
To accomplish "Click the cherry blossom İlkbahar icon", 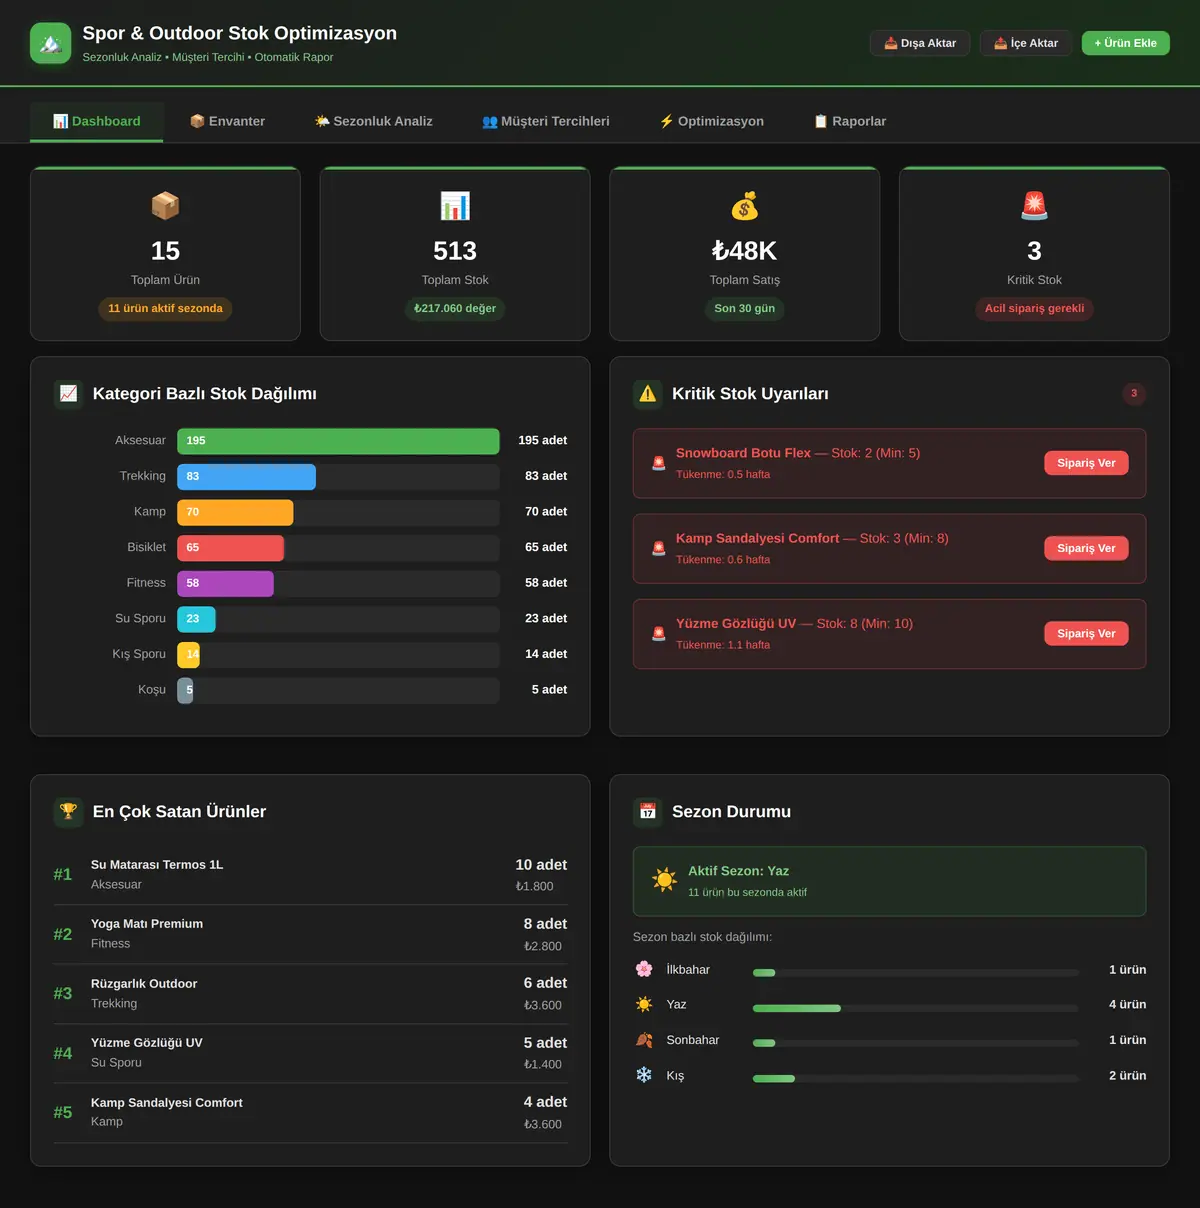I will [644, 969].
